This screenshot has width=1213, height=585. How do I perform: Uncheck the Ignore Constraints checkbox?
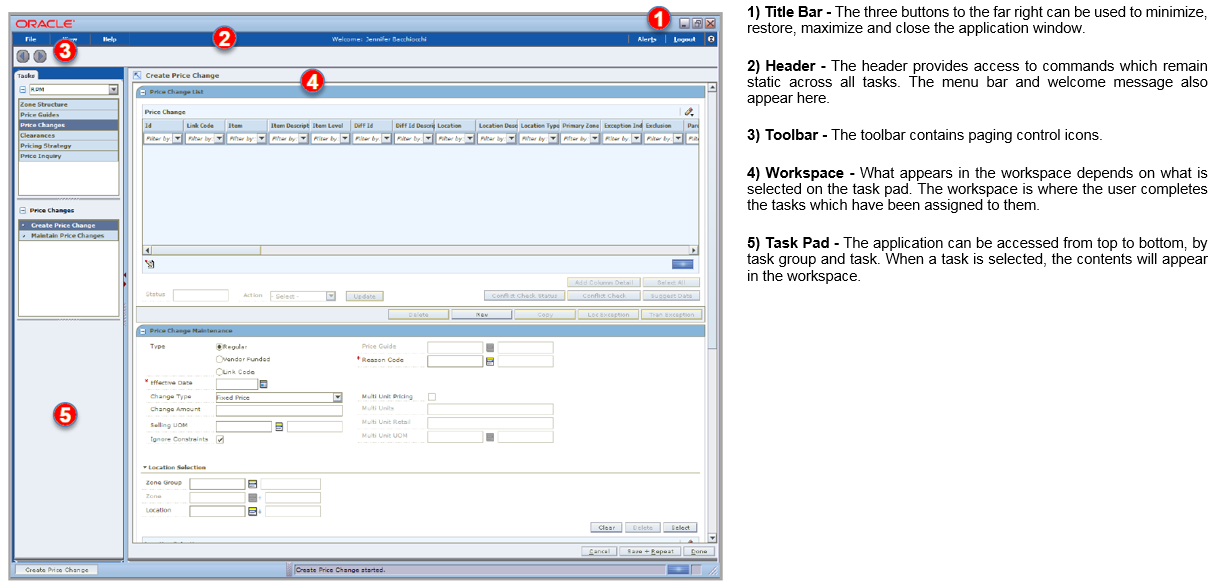[219, 440]
